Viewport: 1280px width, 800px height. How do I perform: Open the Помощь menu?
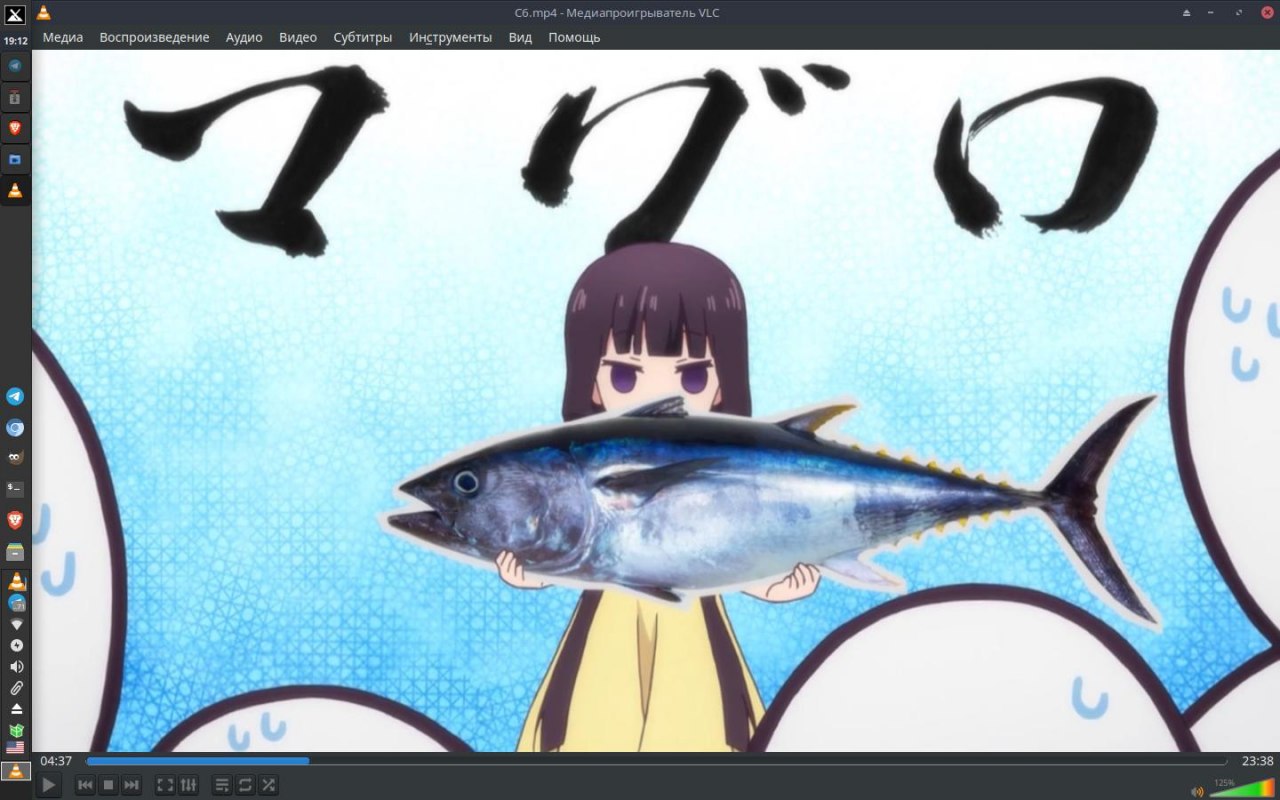click(574, 37)
